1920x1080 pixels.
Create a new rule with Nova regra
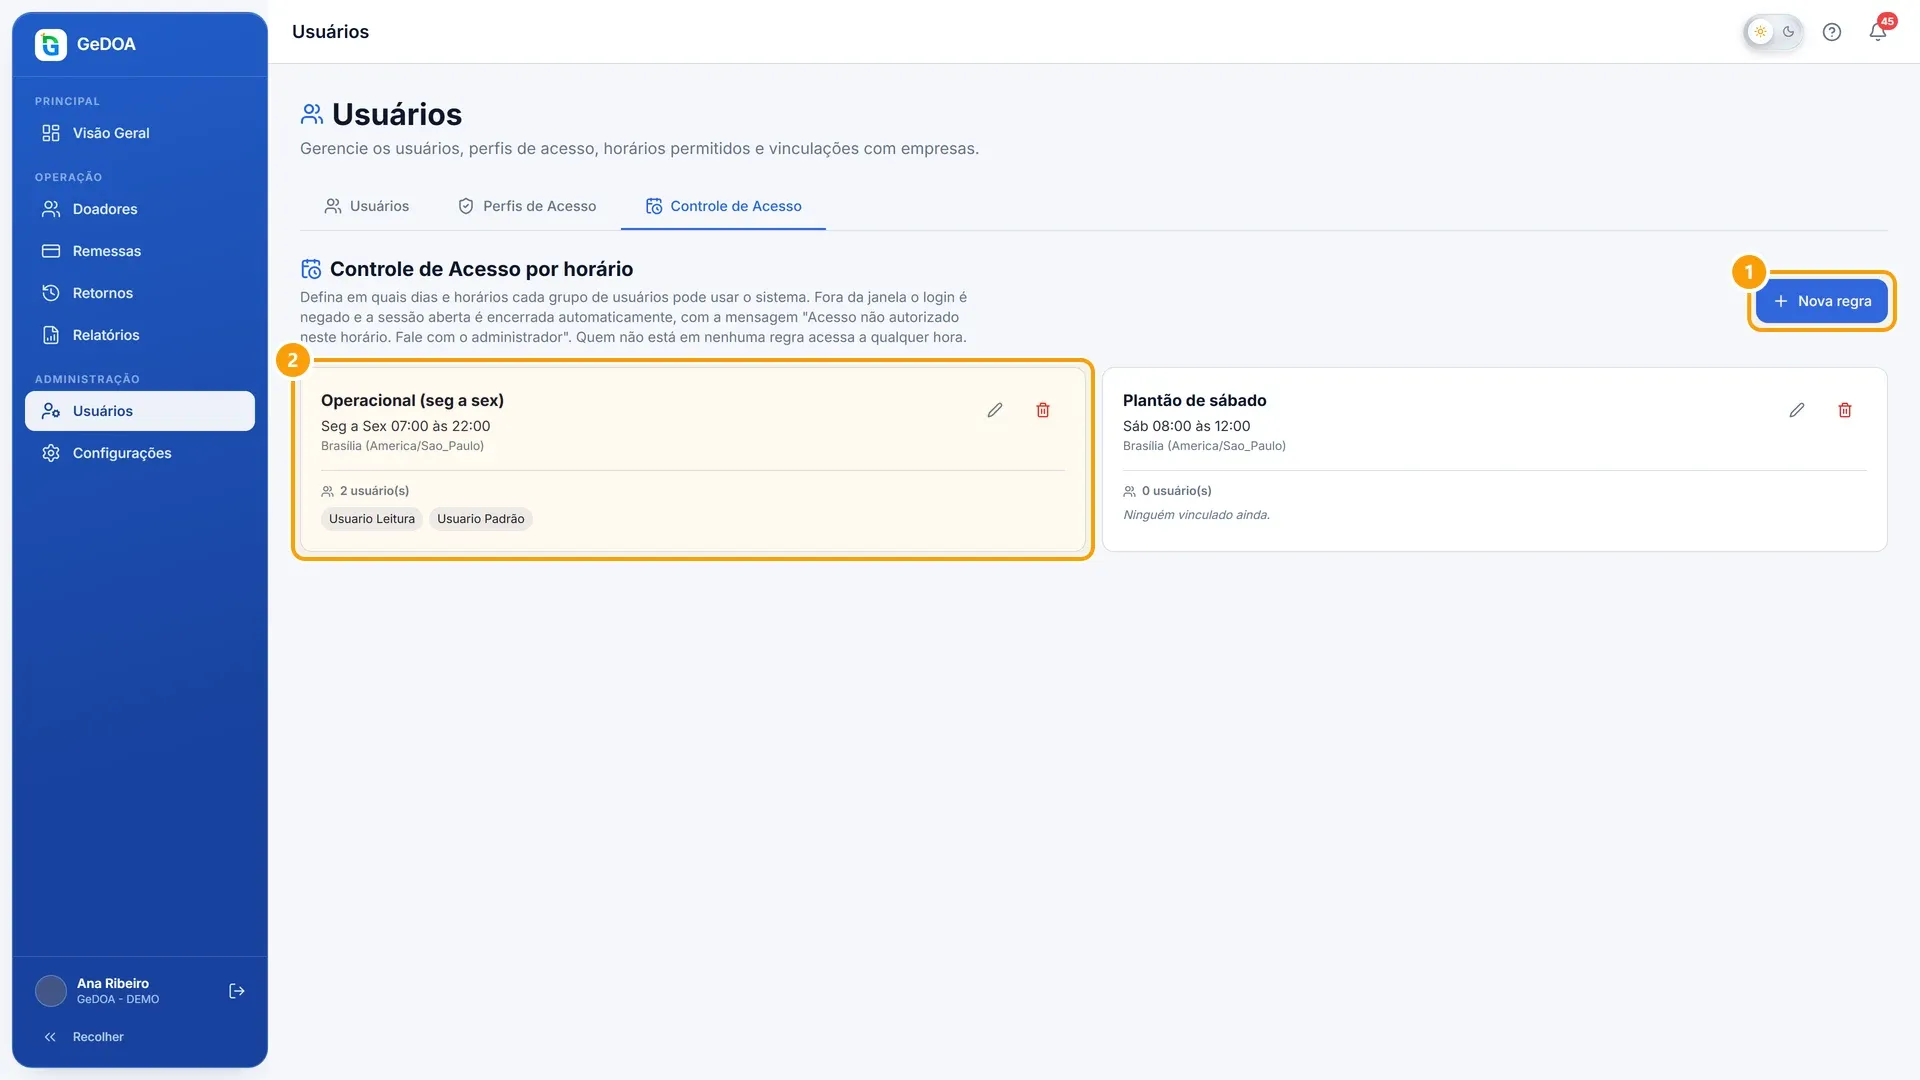[x=1821, y=301]
